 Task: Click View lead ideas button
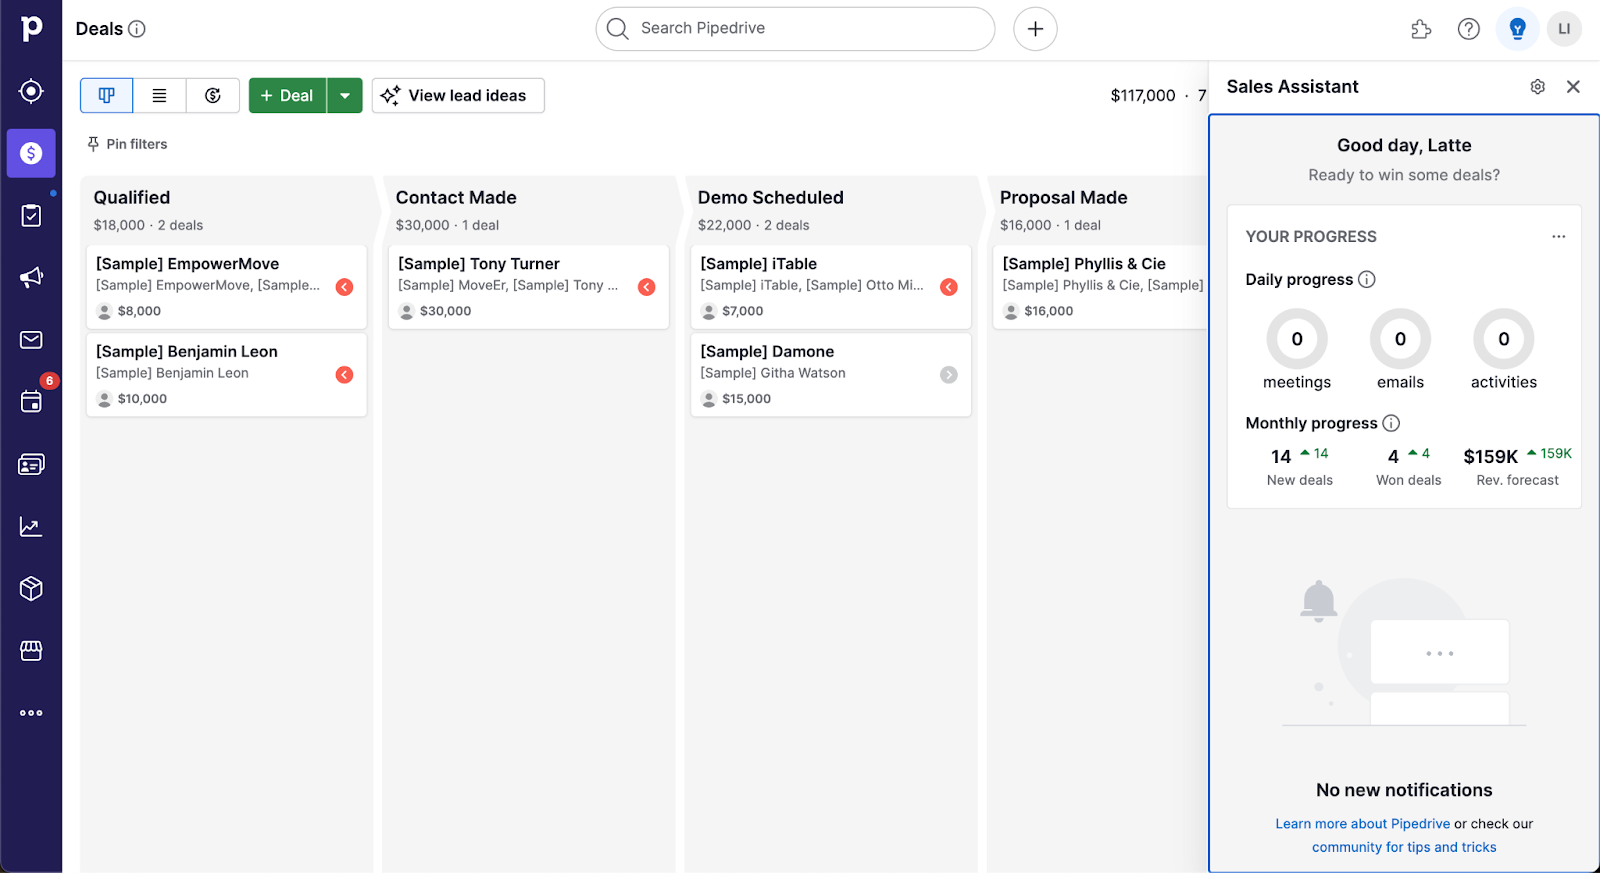(x=458, y=95)
